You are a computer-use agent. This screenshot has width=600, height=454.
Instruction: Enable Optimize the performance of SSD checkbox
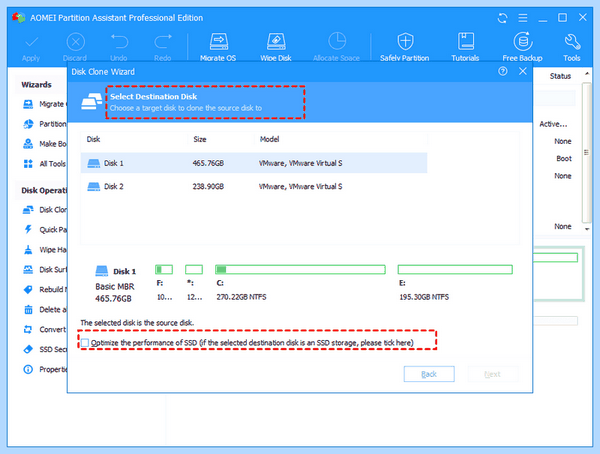click(x=85, y=343)
